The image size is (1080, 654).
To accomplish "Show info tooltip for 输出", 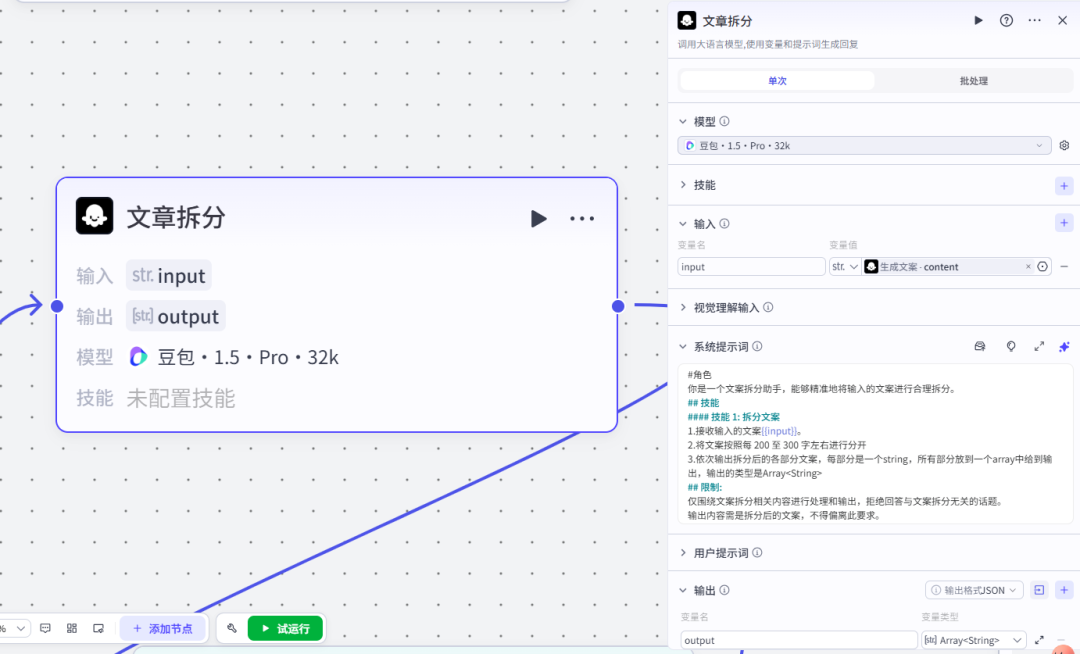I will (x=725, y=590).
